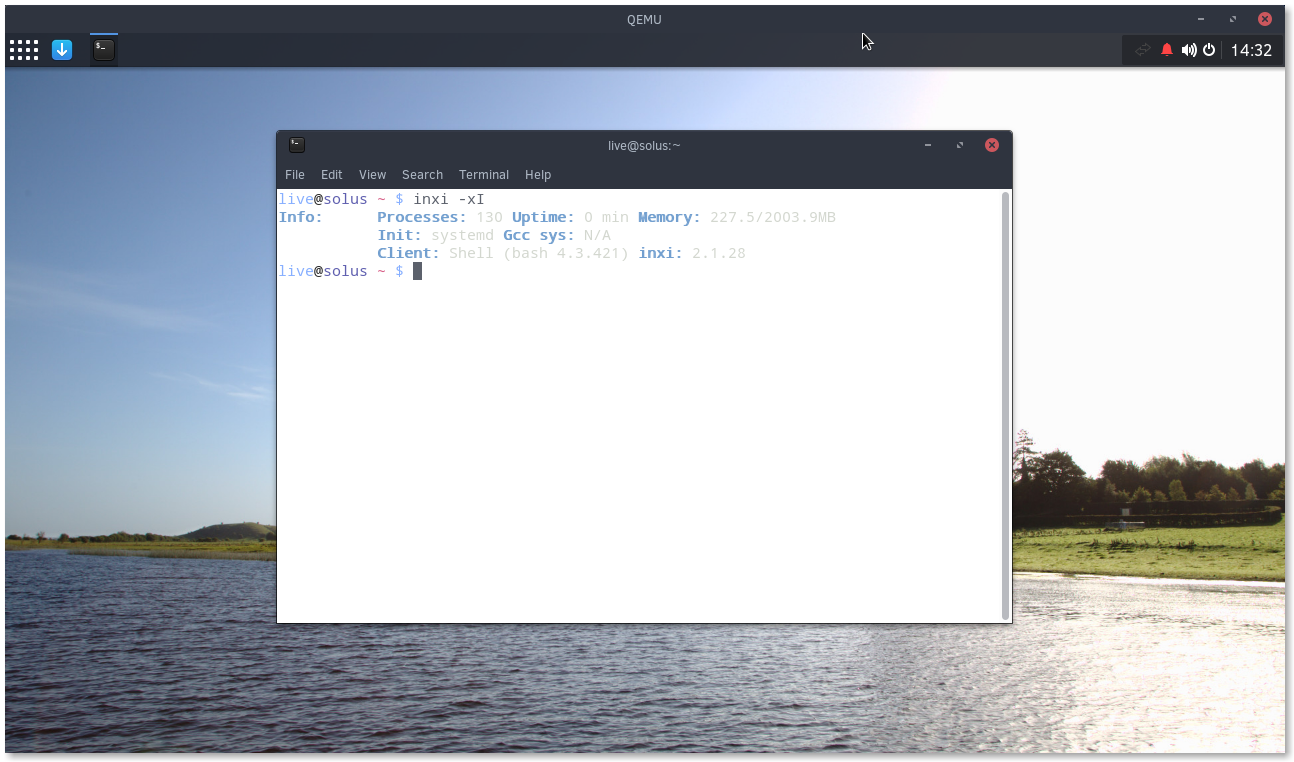1294x762 pixels.
Task: Minimize the terminal window
Action: tap(928, 145)
